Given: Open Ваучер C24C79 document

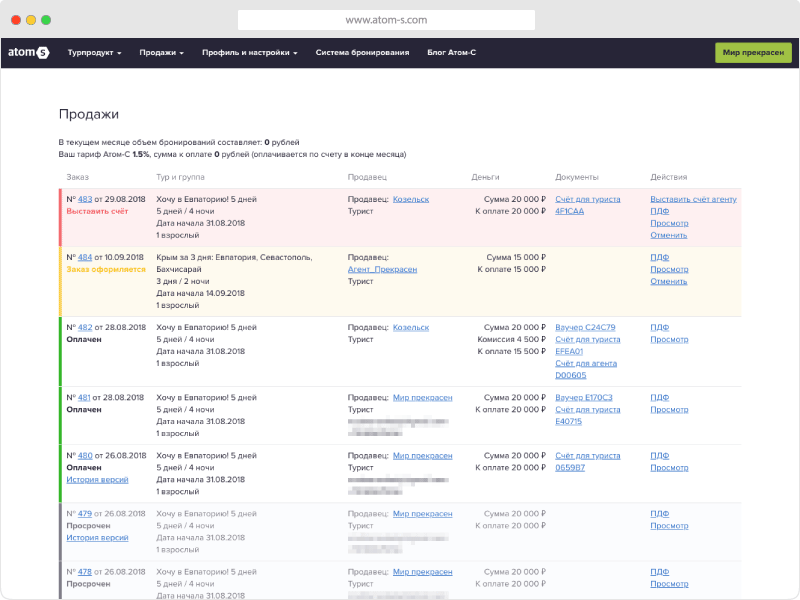Looking at the screenshot, I should [x=585, y=327].
